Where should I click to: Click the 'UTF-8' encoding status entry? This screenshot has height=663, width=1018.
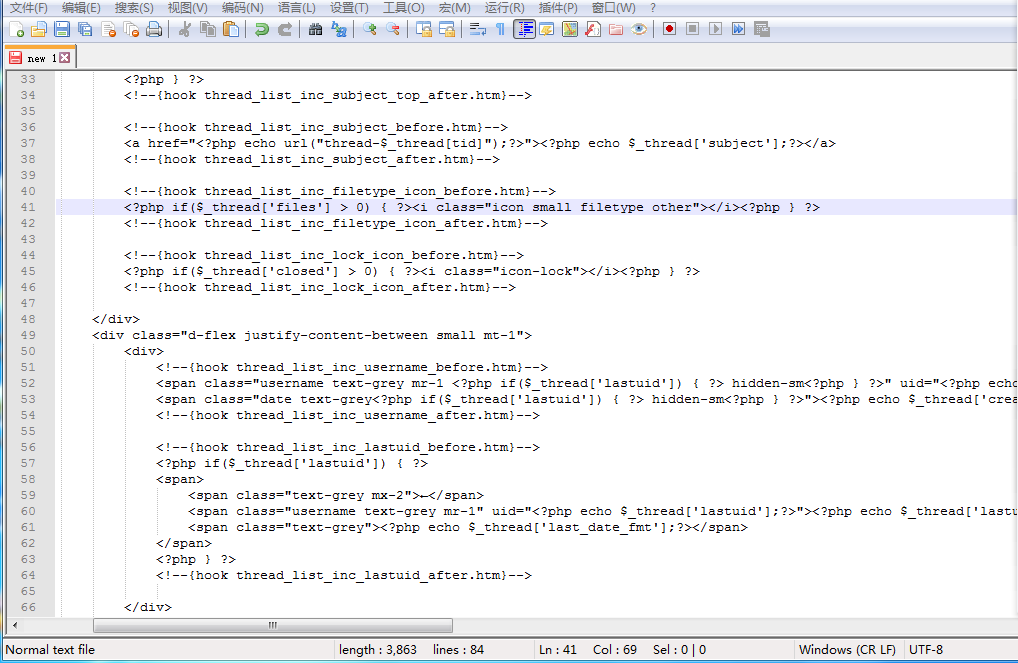[926, 649]
